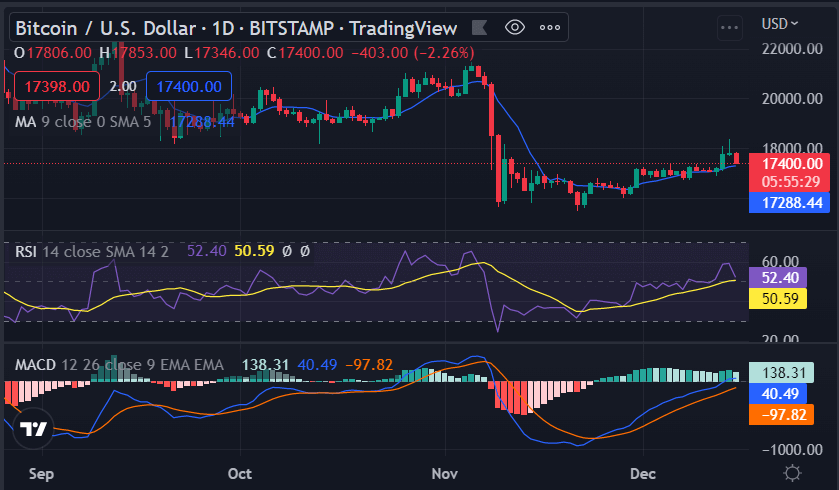Click the 05:55:29 bar countdown timer
839x490 pixels.
tap(790, 182)
